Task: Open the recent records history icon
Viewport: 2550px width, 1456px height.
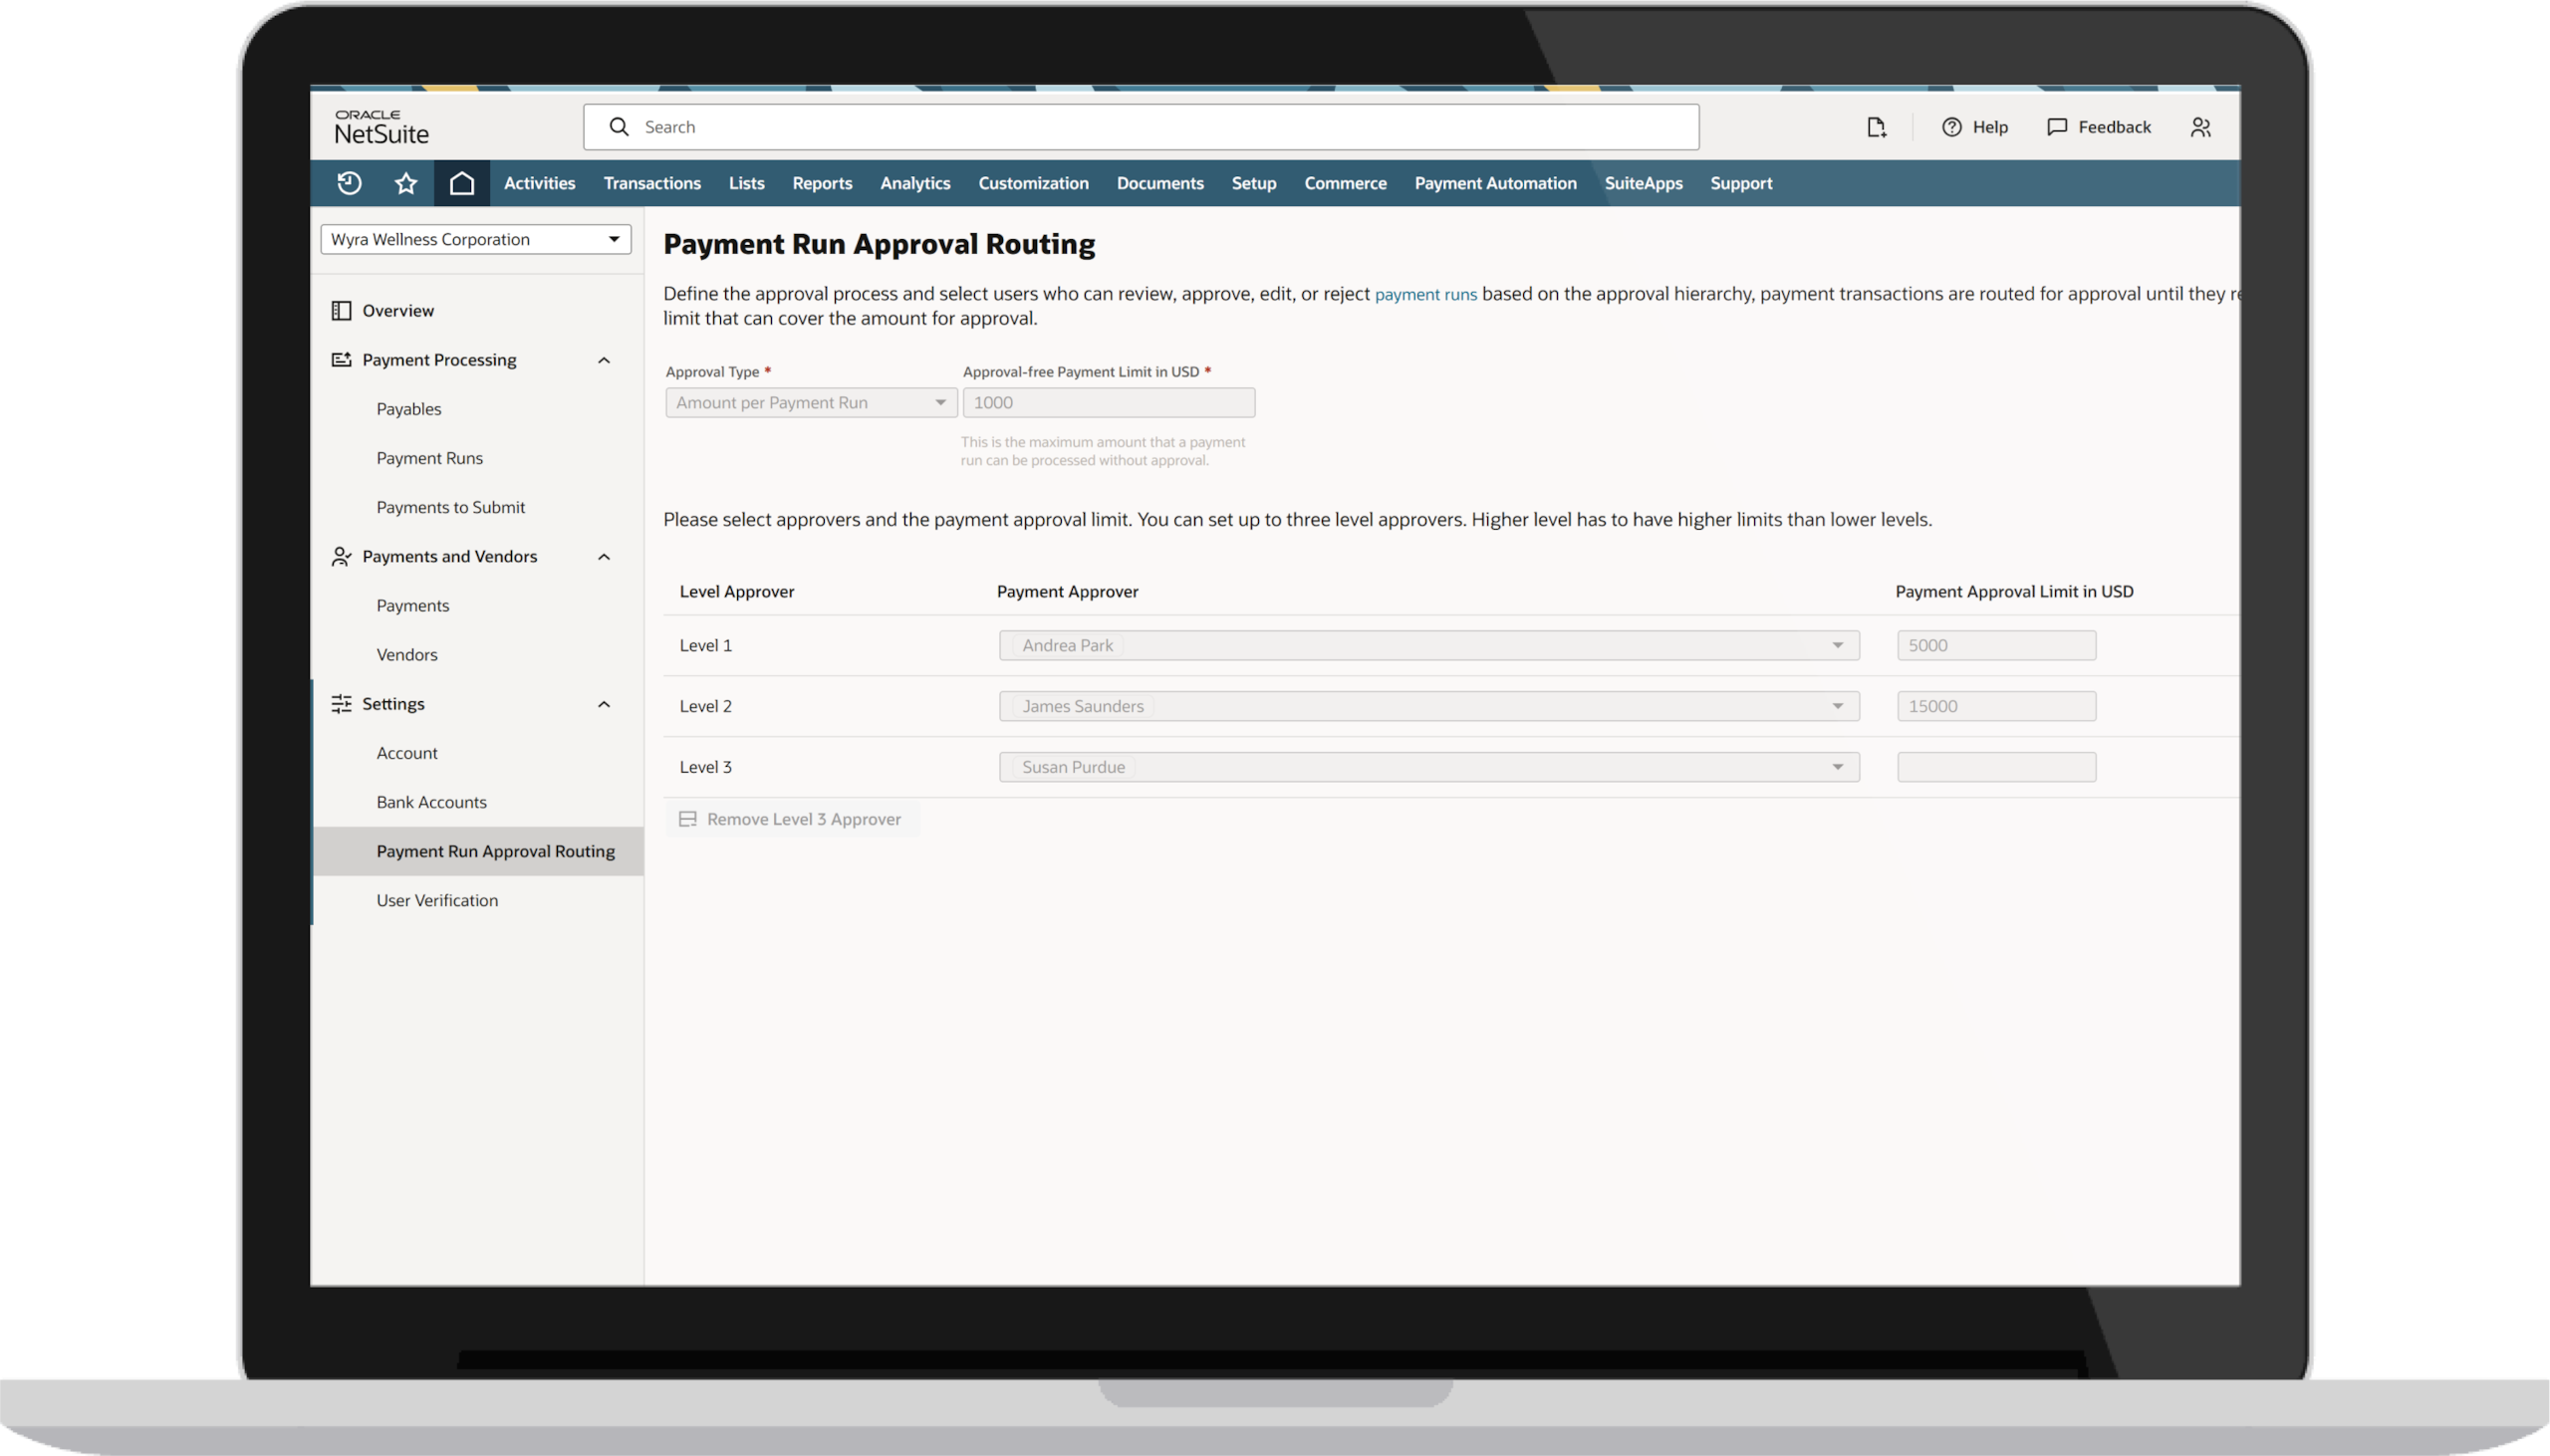Action: (x=349, y=183)
